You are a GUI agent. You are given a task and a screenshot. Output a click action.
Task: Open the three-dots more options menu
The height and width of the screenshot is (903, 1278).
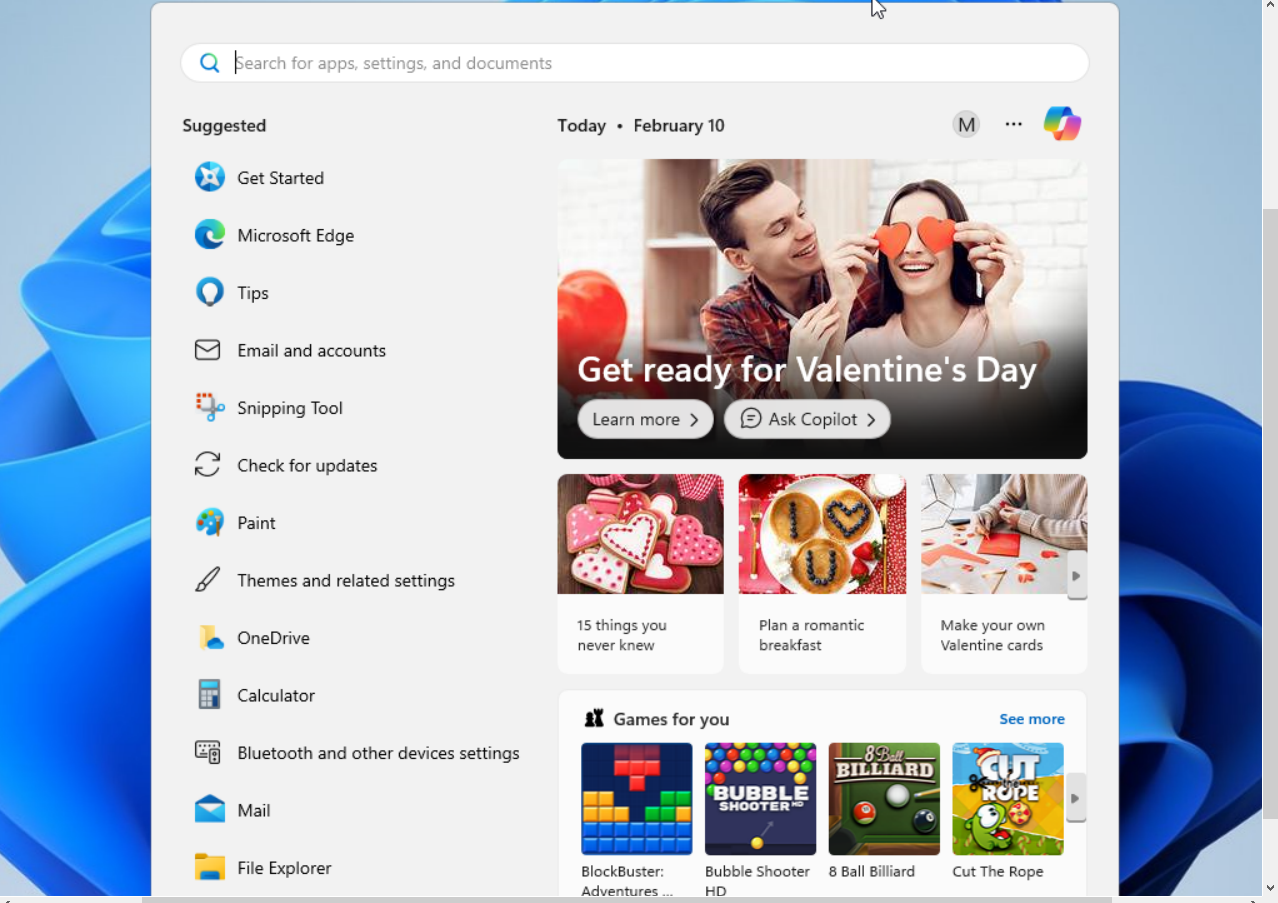click(1014, 125)
